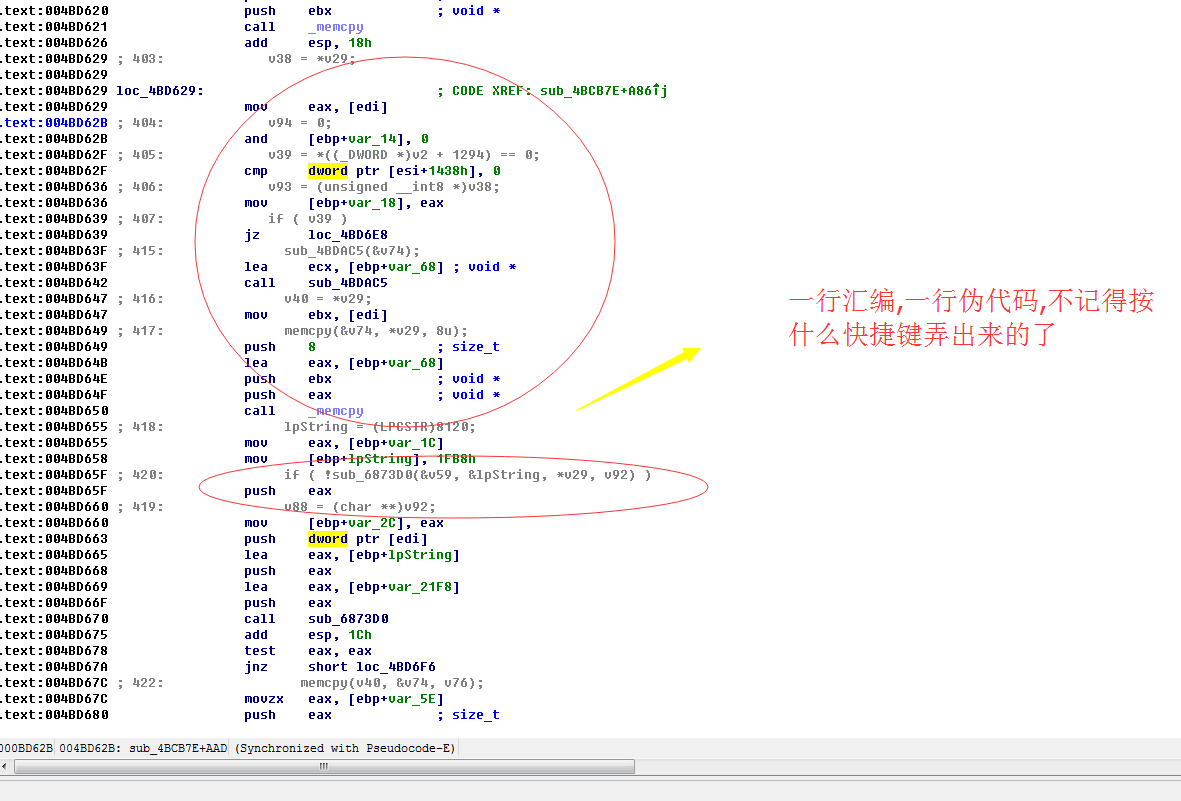Click the 'add esp, 18h' instruction
The height and width of the screenshot is (801, 1181).
coord(307,43)
